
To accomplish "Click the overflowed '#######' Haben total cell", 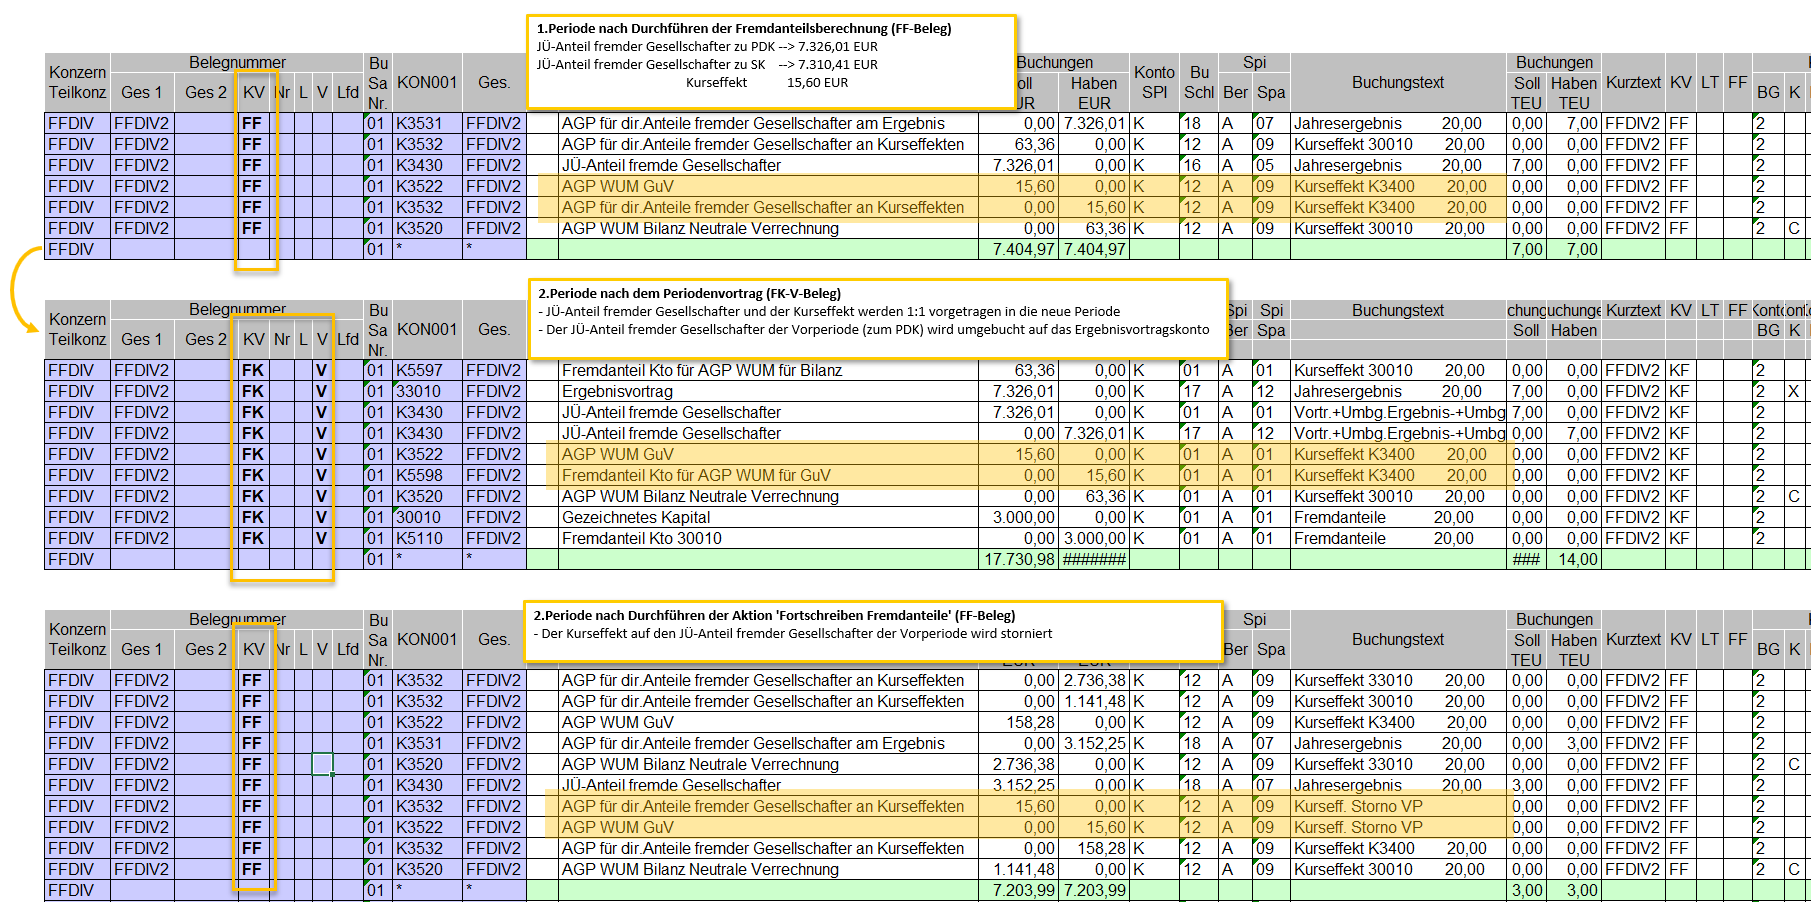I will (1094, 559).
